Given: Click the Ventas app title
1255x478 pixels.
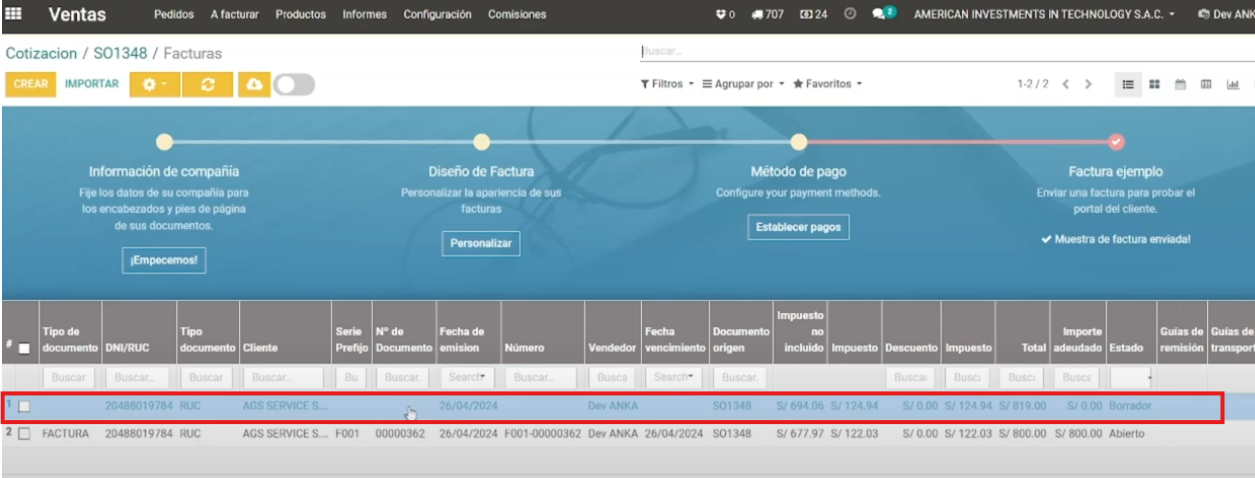Looking at the screenshot, I should pyautogui.click(x=77, y=15).
